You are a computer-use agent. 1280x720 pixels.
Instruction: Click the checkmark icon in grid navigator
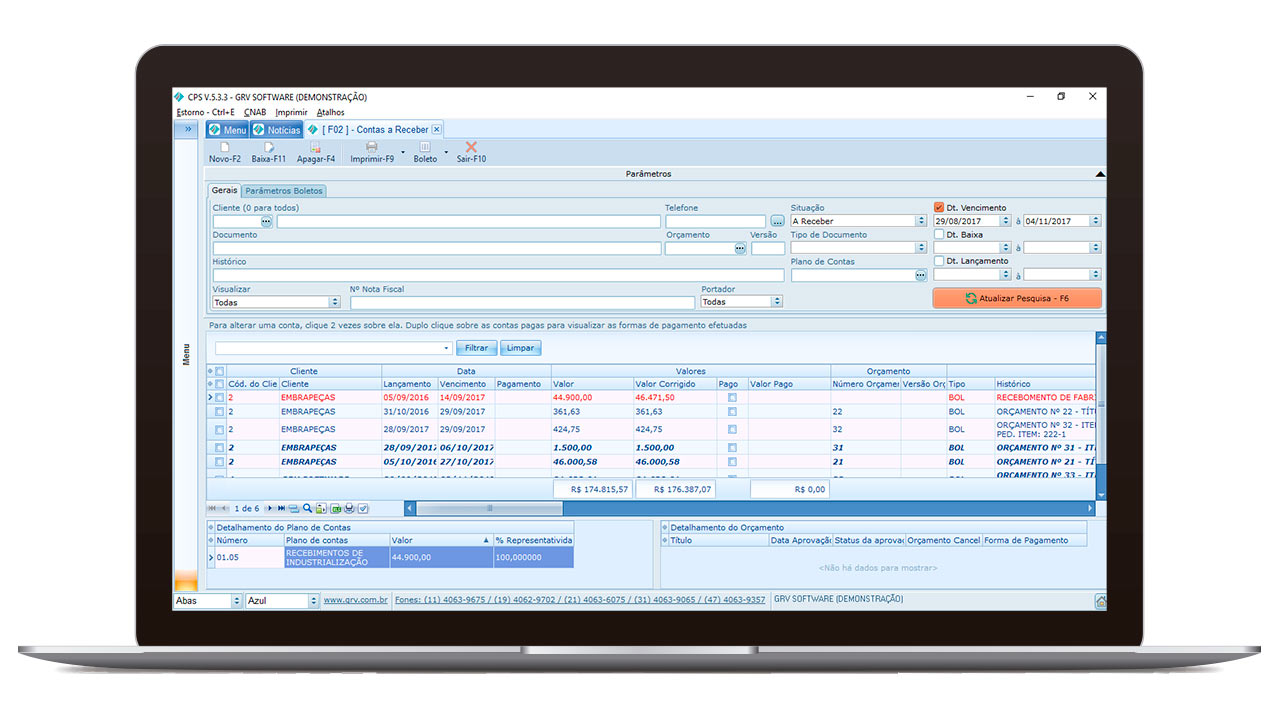tap(363, 509)
